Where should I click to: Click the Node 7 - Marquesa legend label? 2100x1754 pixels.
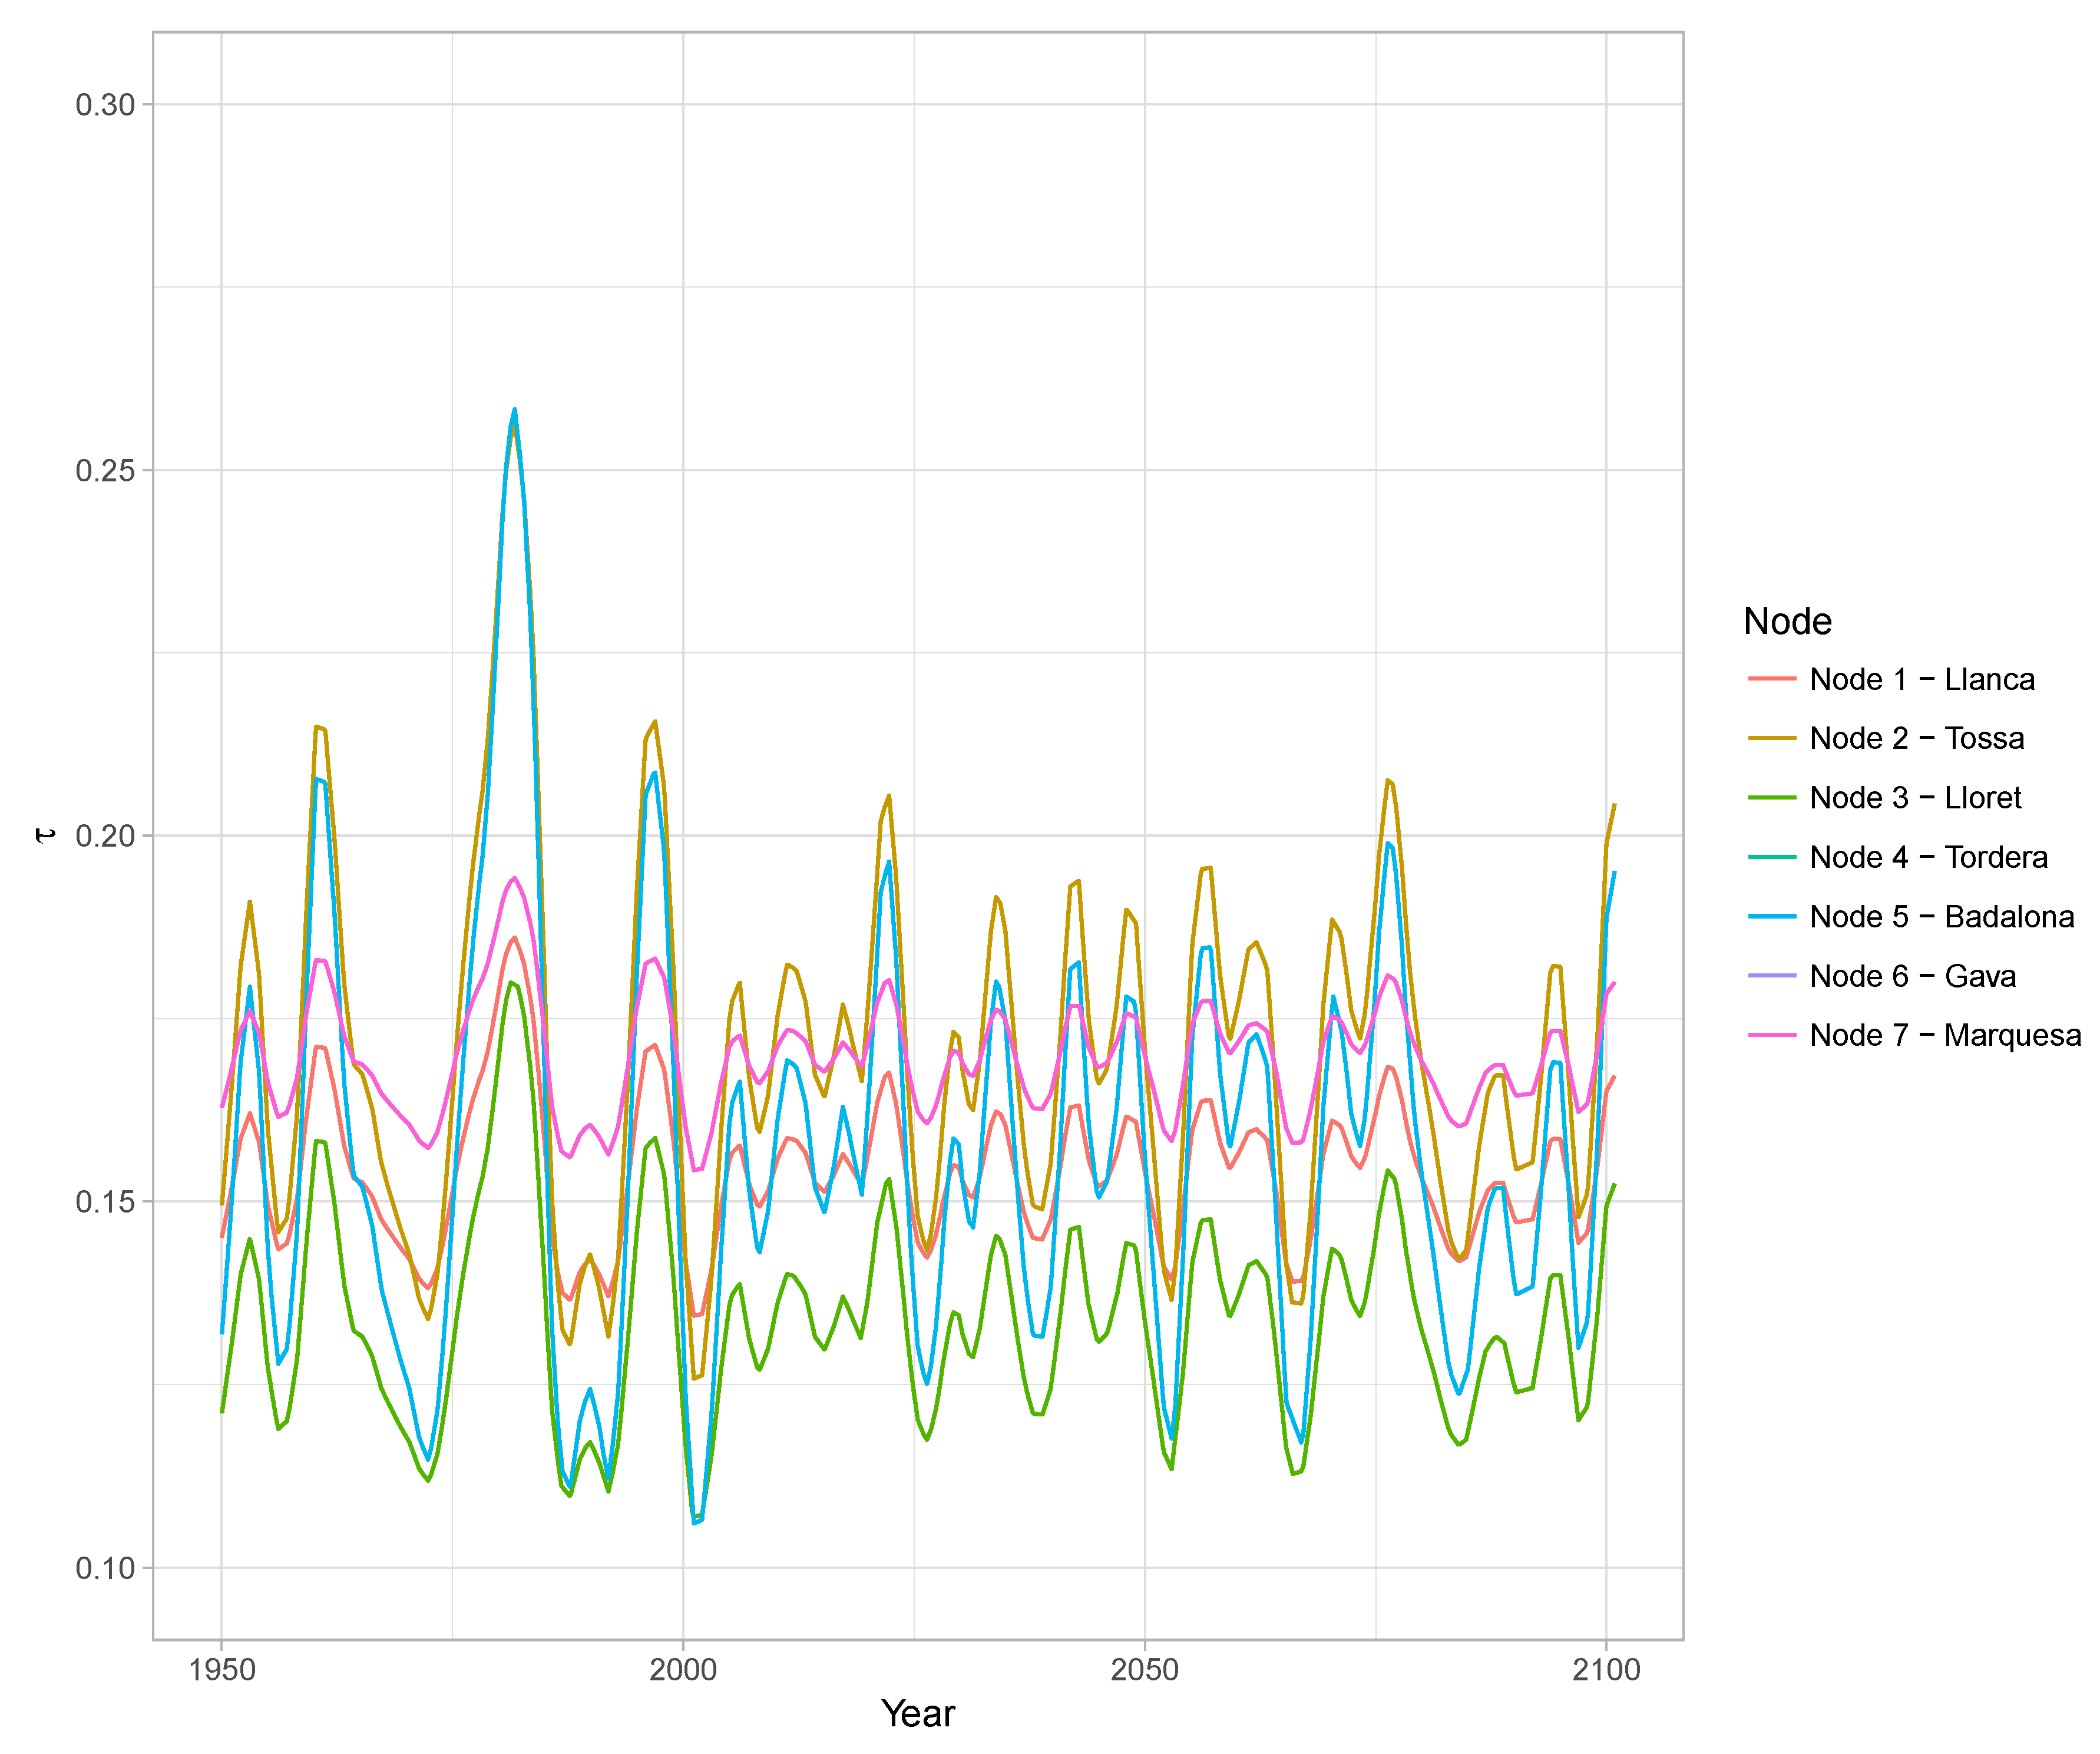click(x=1946, y=1035)
